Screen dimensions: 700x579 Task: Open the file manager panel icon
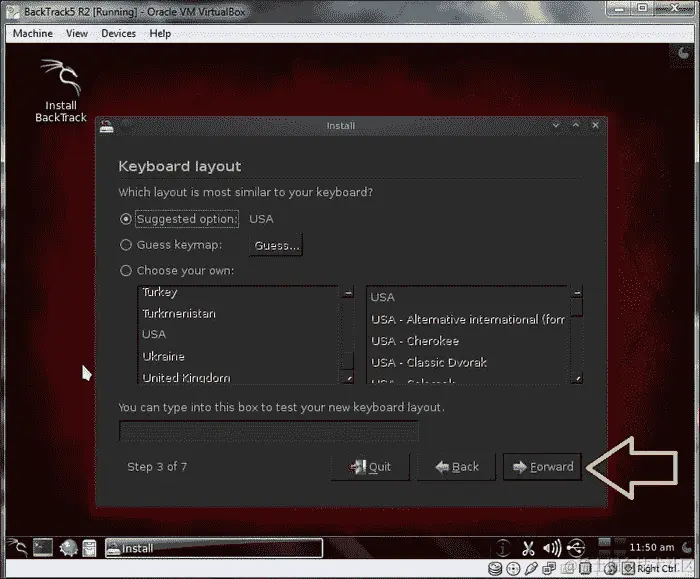pyautogui.click(x=89, y=548)
